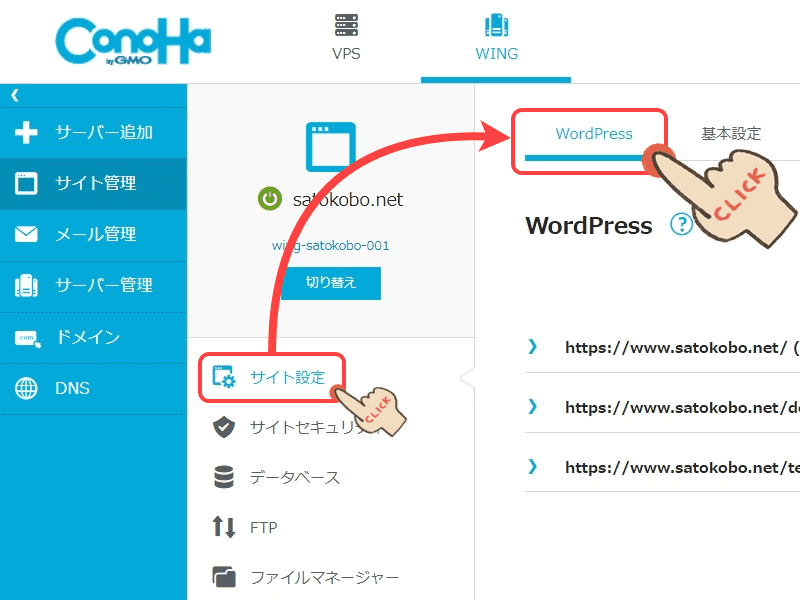Select the WING server icon
This screenshot has height=600, width=800.
coord(496,25)
